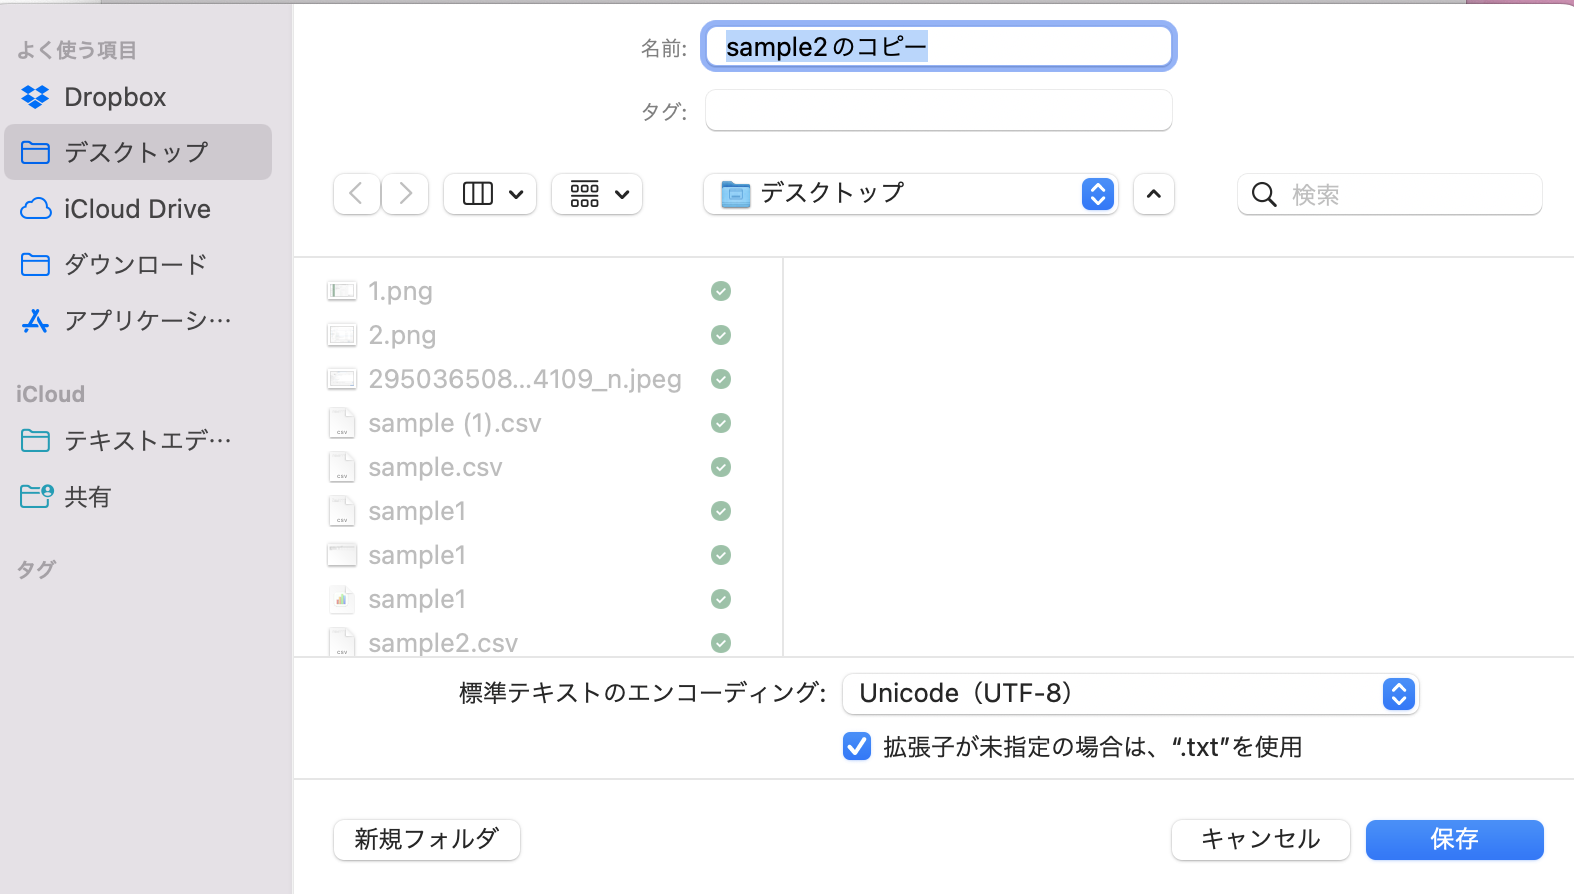Go back with the left arrow button
Image resolution: width=1574 pixels, height=894 pixels.
(356, 194)
